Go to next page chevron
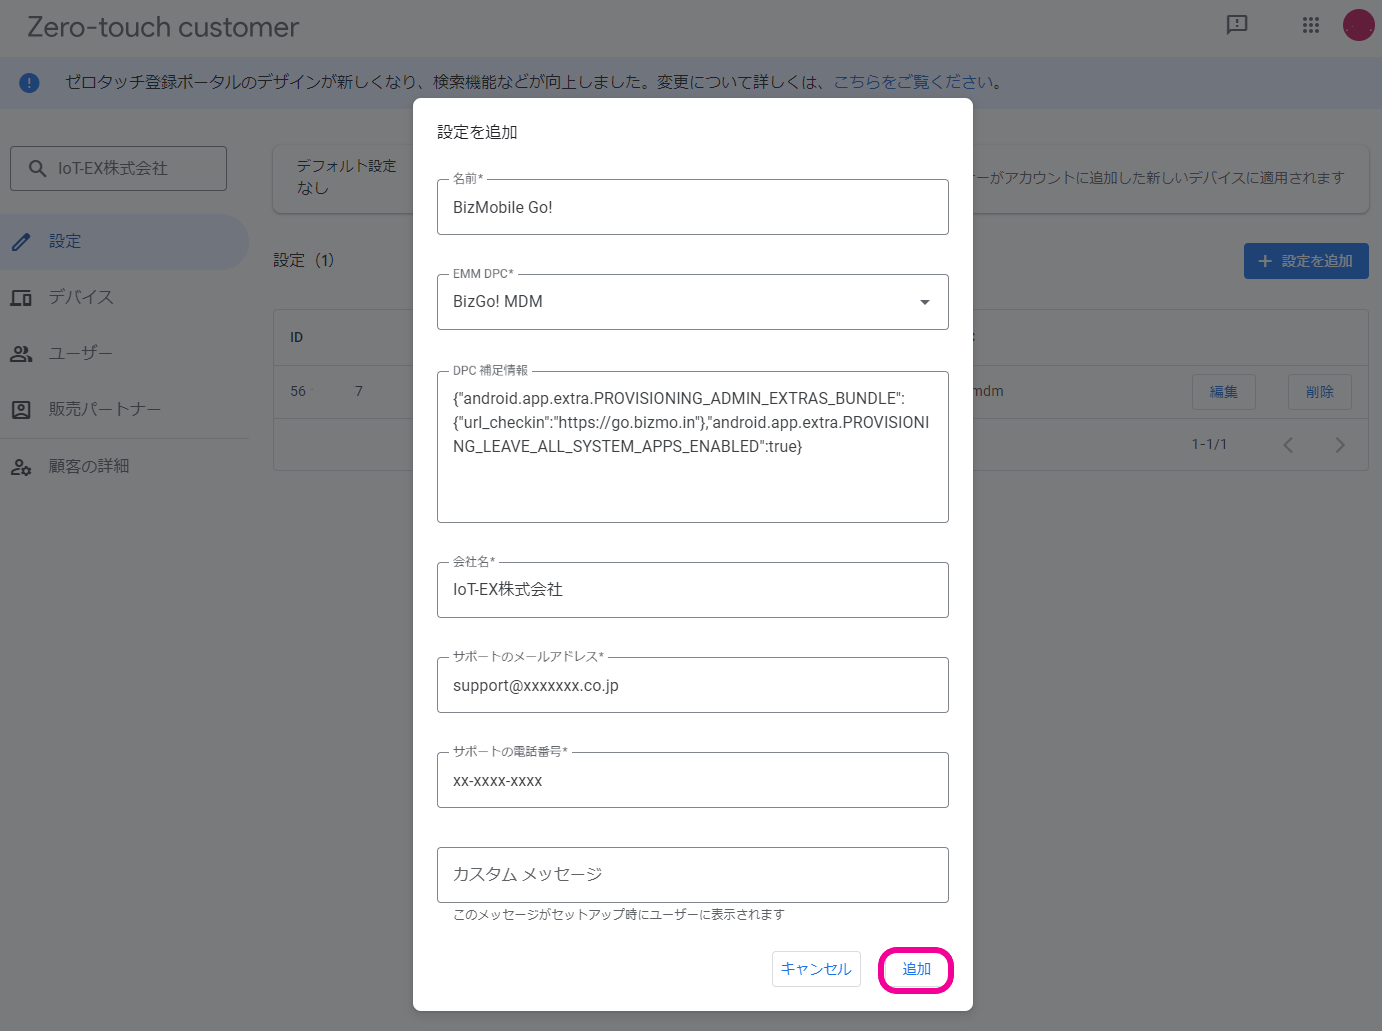 click(x=1340, y=445)
